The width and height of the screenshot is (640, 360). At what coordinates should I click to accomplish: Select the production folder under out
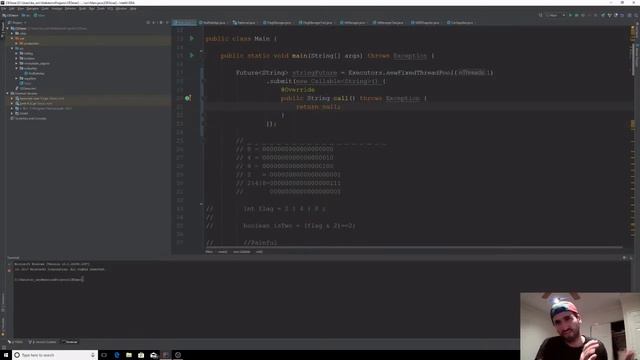pos(29,43)
